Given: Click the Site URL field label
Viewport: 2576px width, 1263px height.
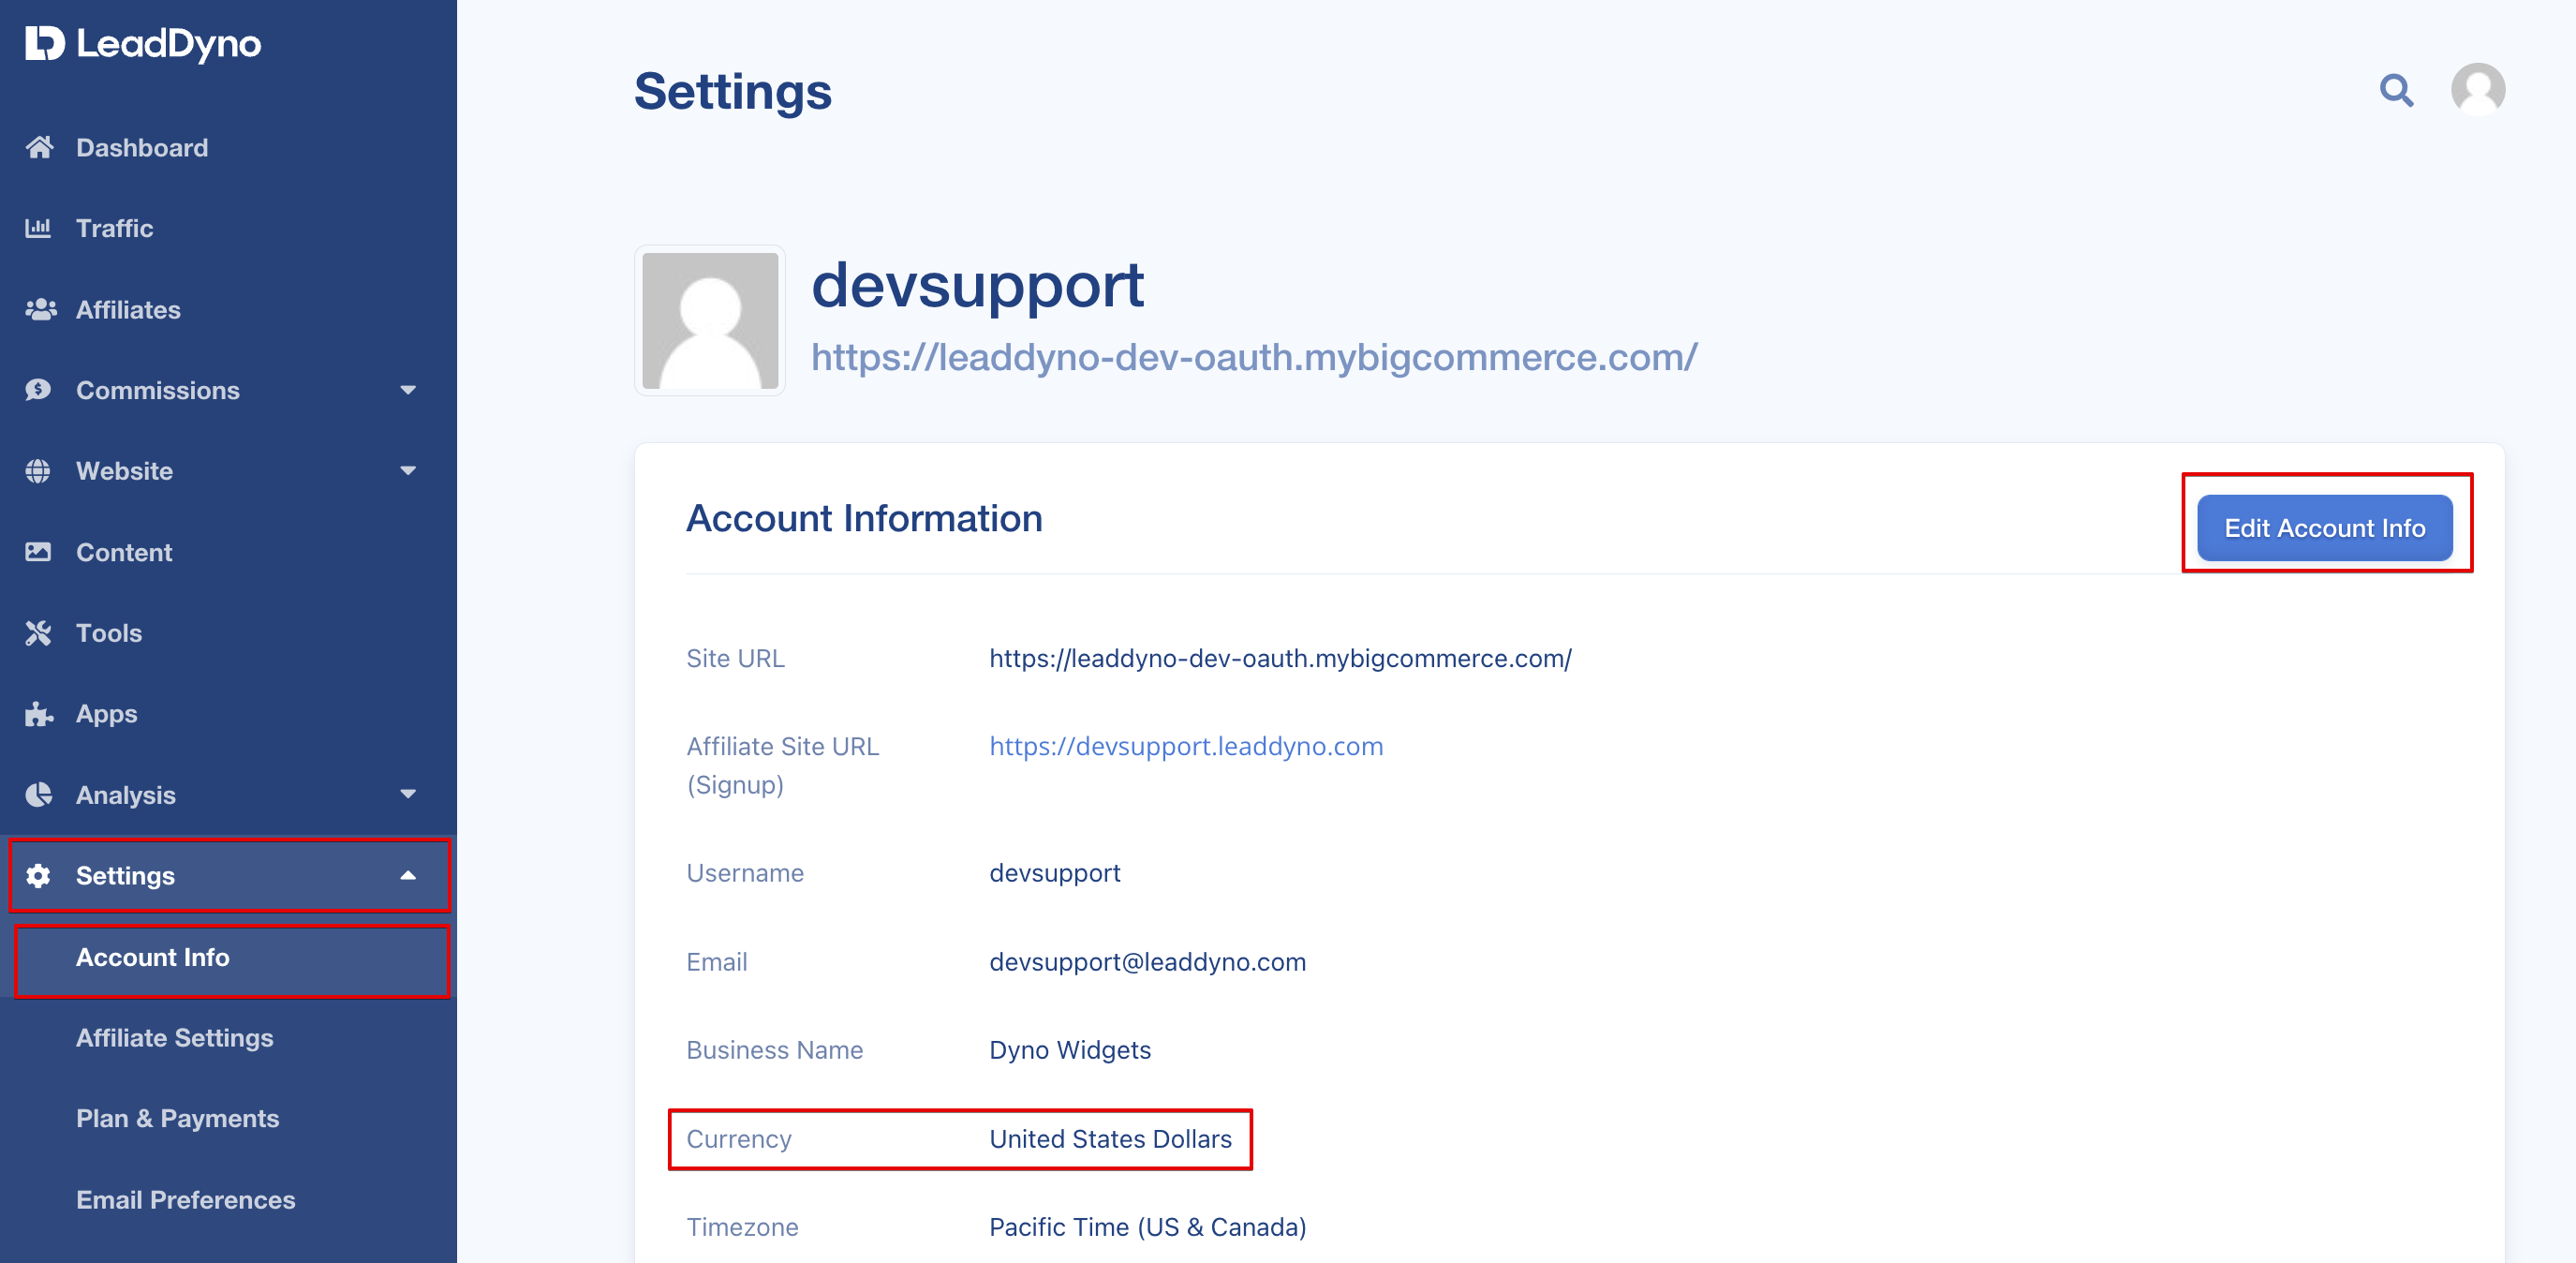Looking at the screenshot, I should click(x=735, y=658).
